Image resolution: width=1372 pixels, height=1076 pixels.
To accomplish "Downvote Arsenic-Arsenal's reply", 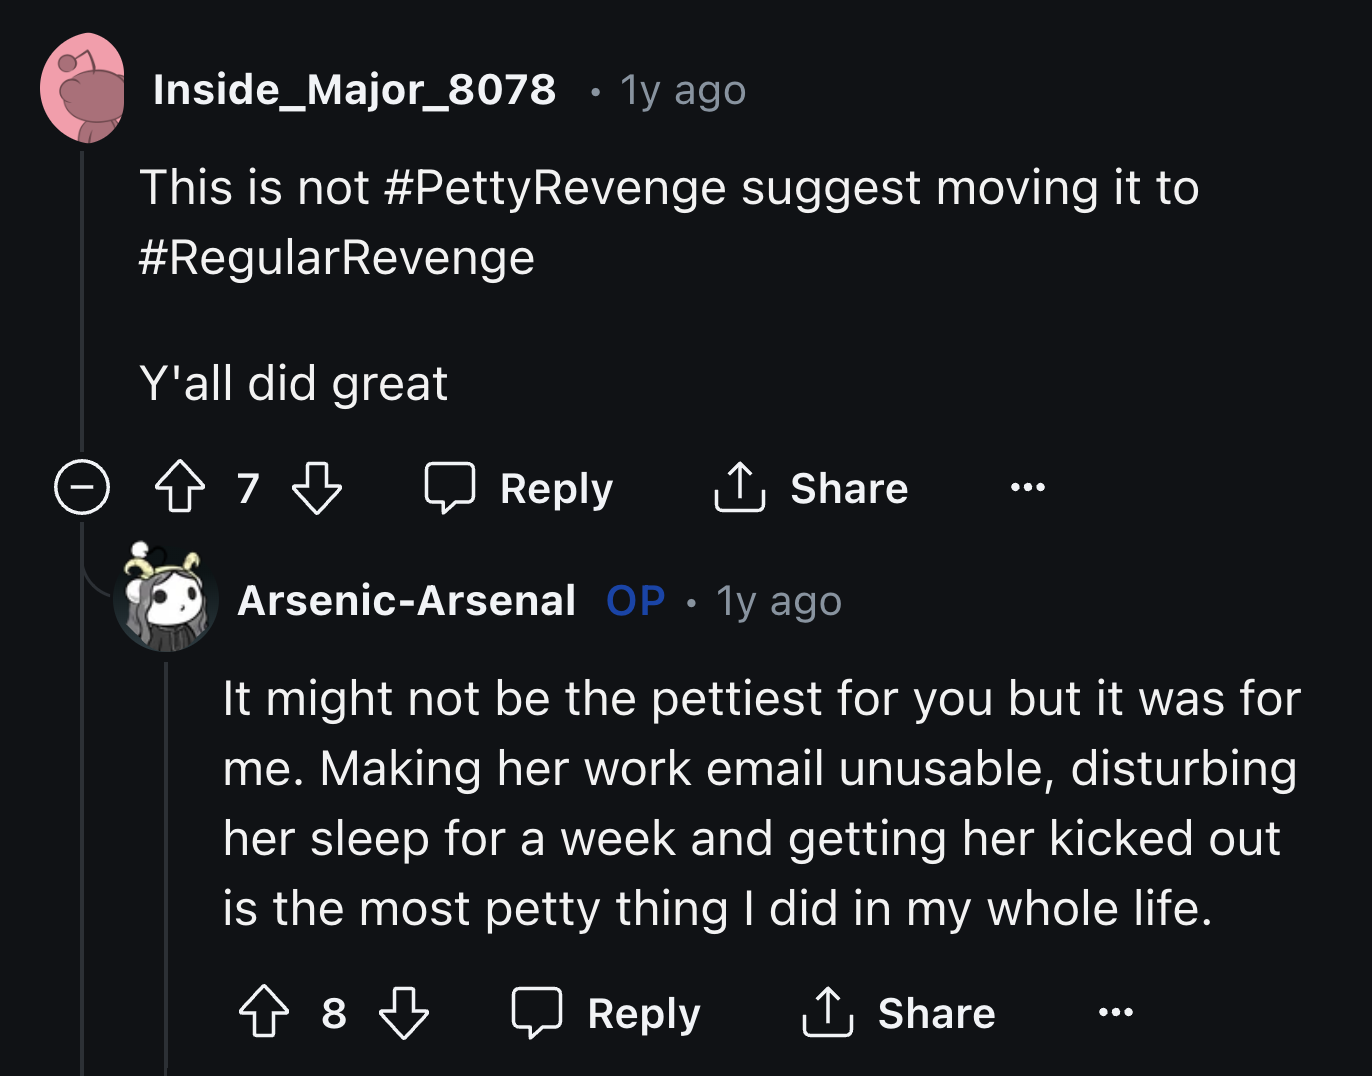I will pyautogui.click(x=404, y=1012).
